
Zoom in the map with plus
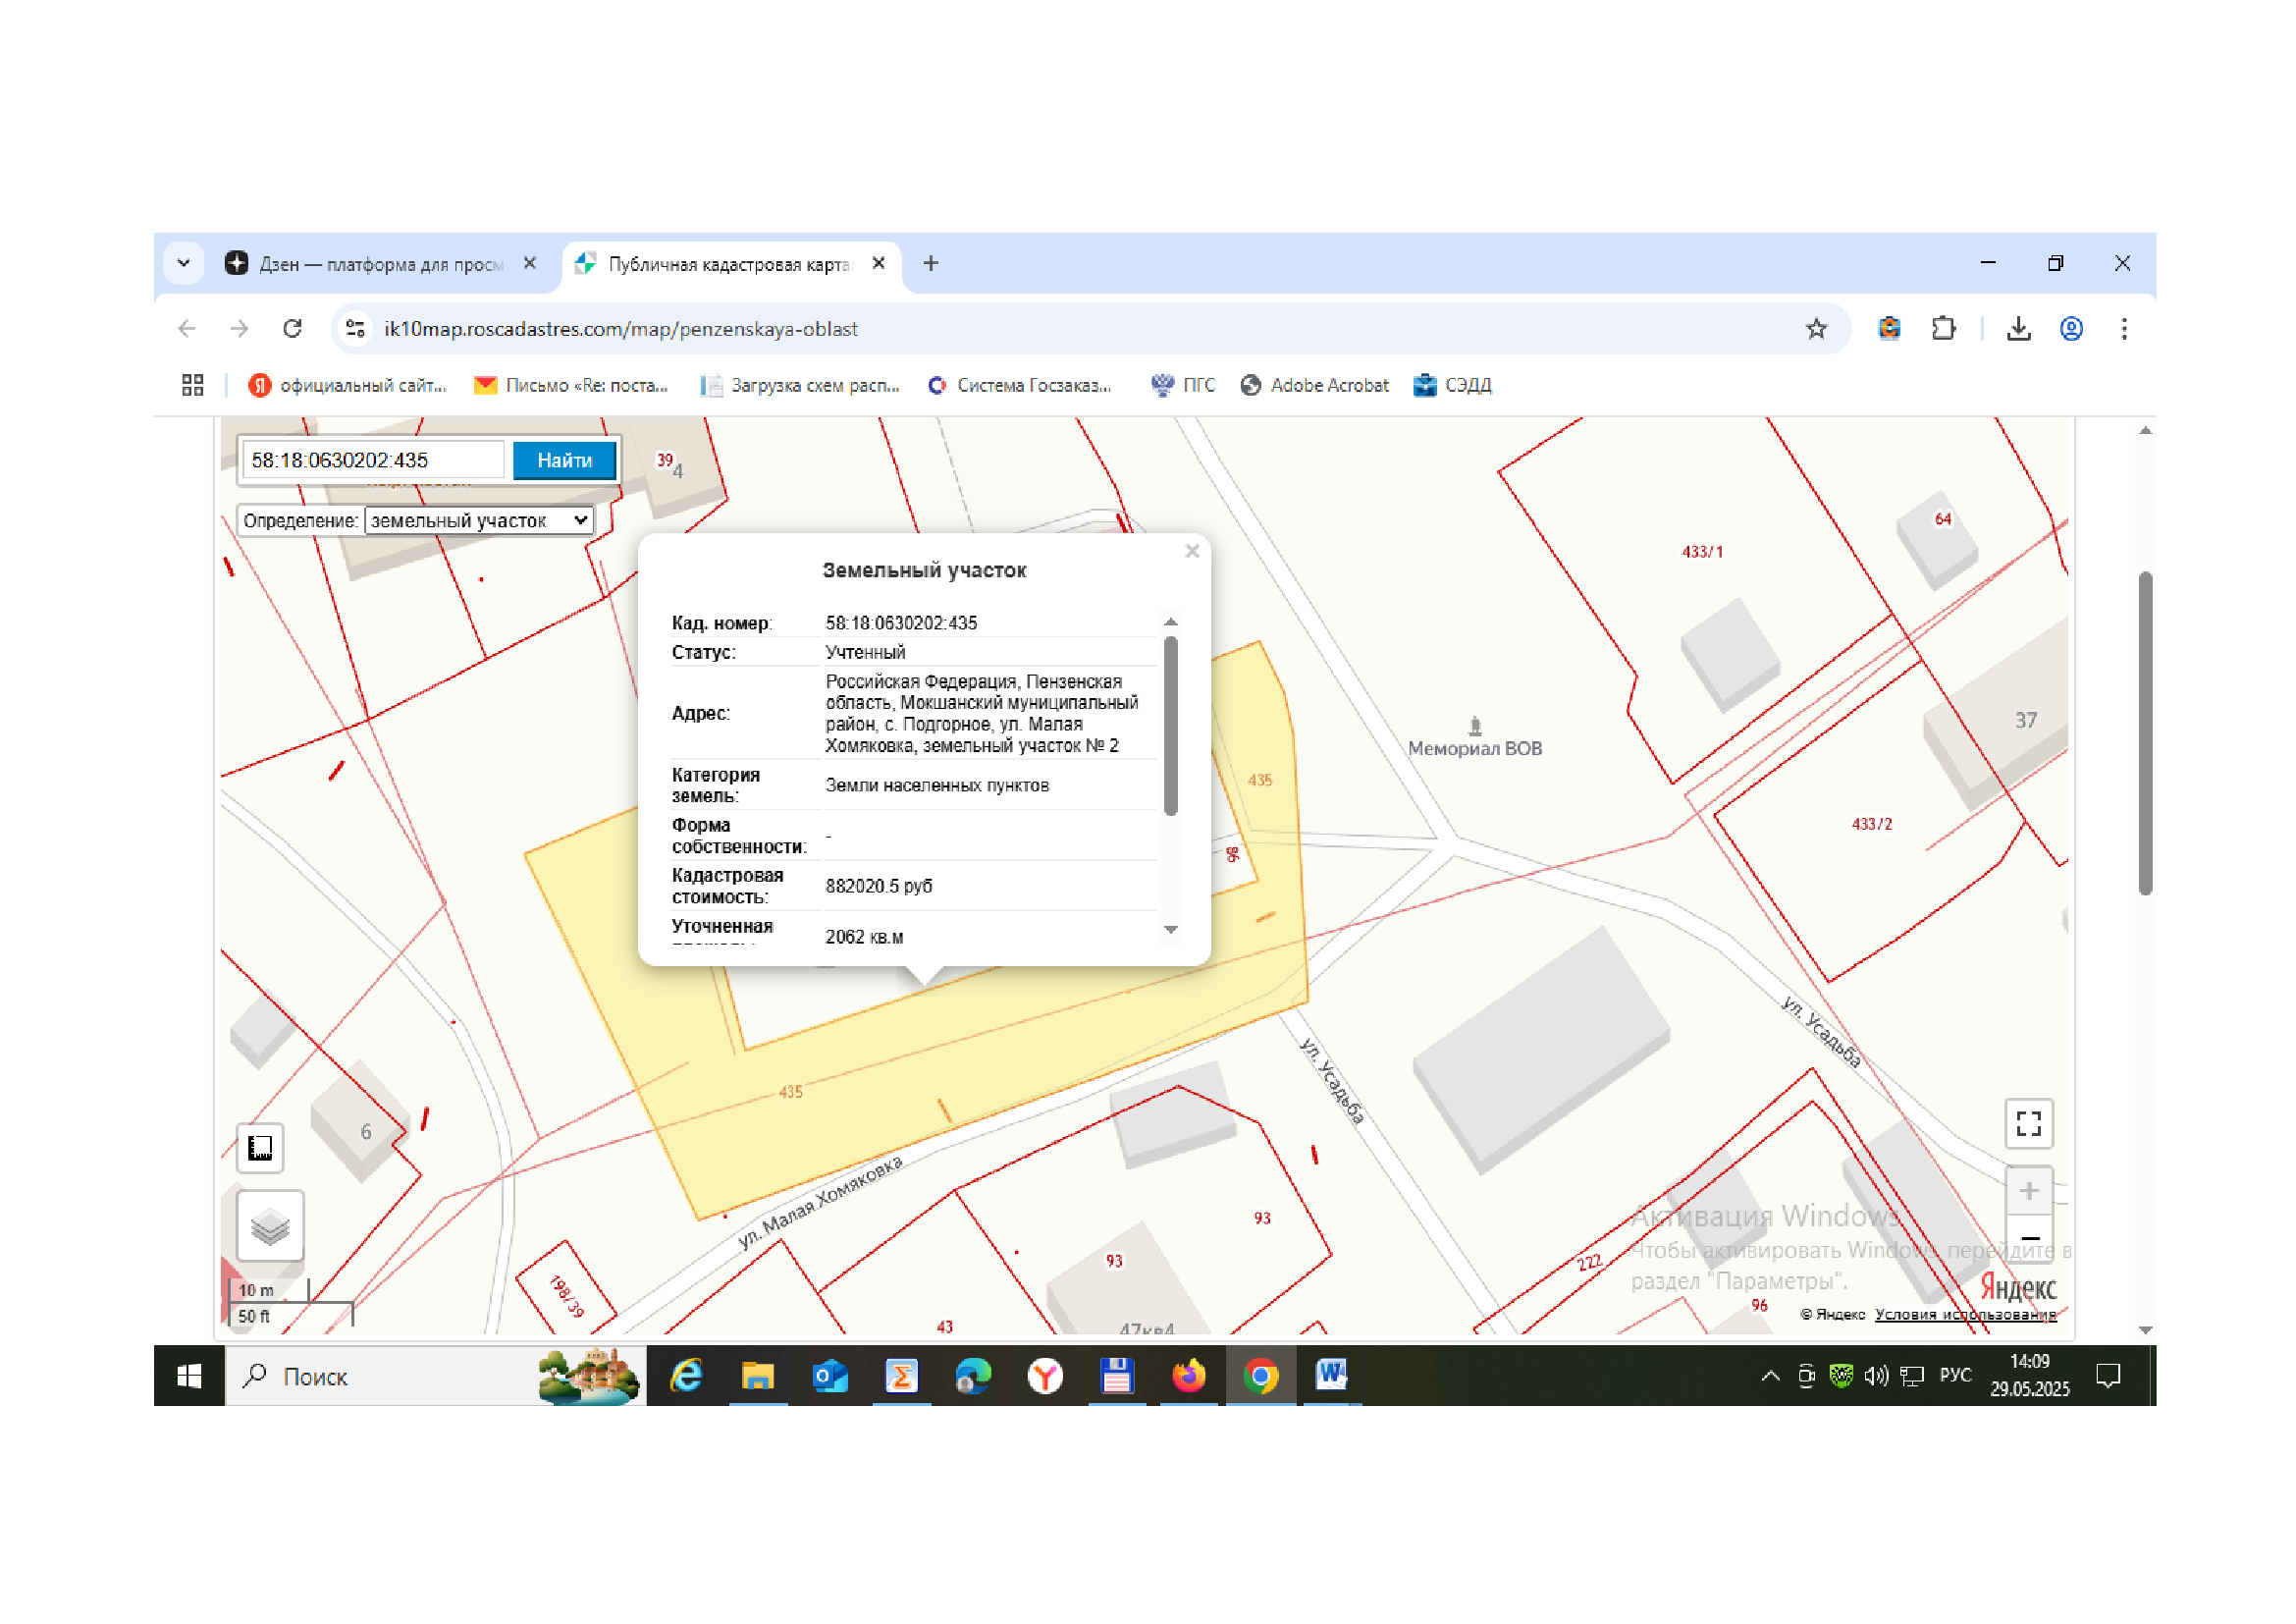[x=2028, y=1191]
